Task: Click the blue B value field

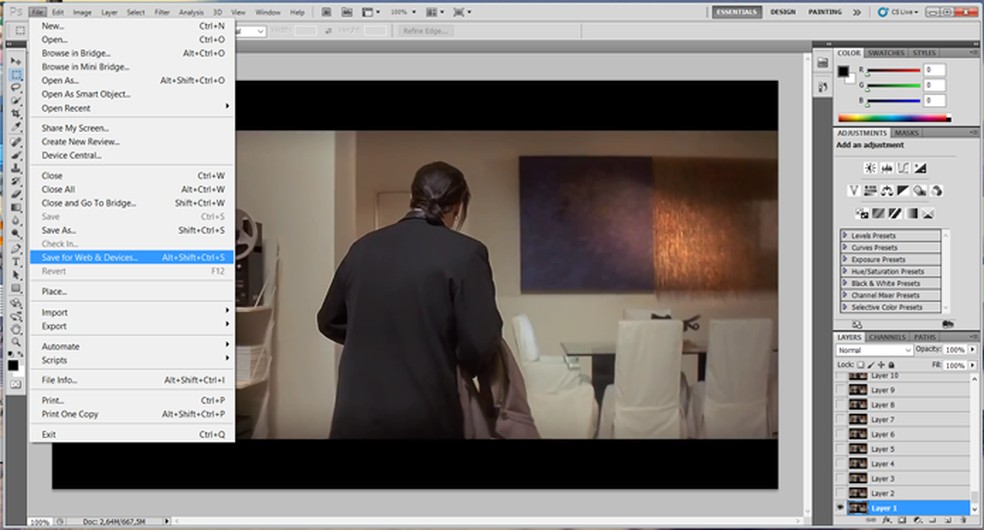Action: coord(934,100)
